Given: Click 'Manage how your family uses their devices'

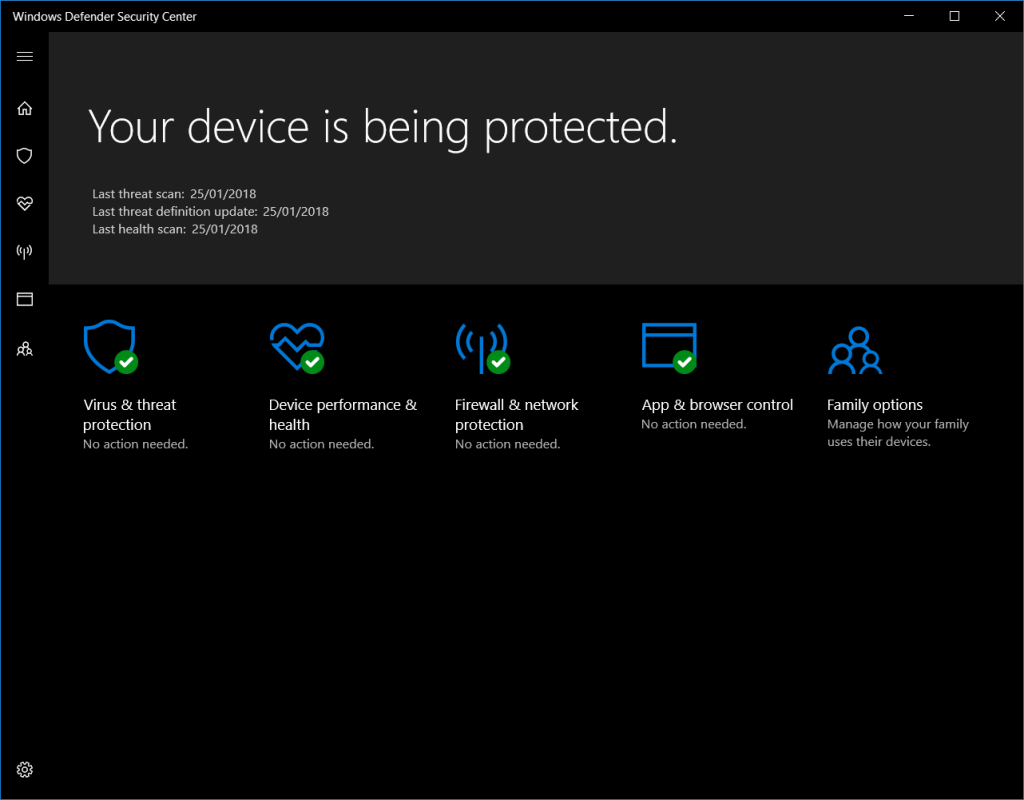Looking at the screenshot, I should (x=898, y=433).
